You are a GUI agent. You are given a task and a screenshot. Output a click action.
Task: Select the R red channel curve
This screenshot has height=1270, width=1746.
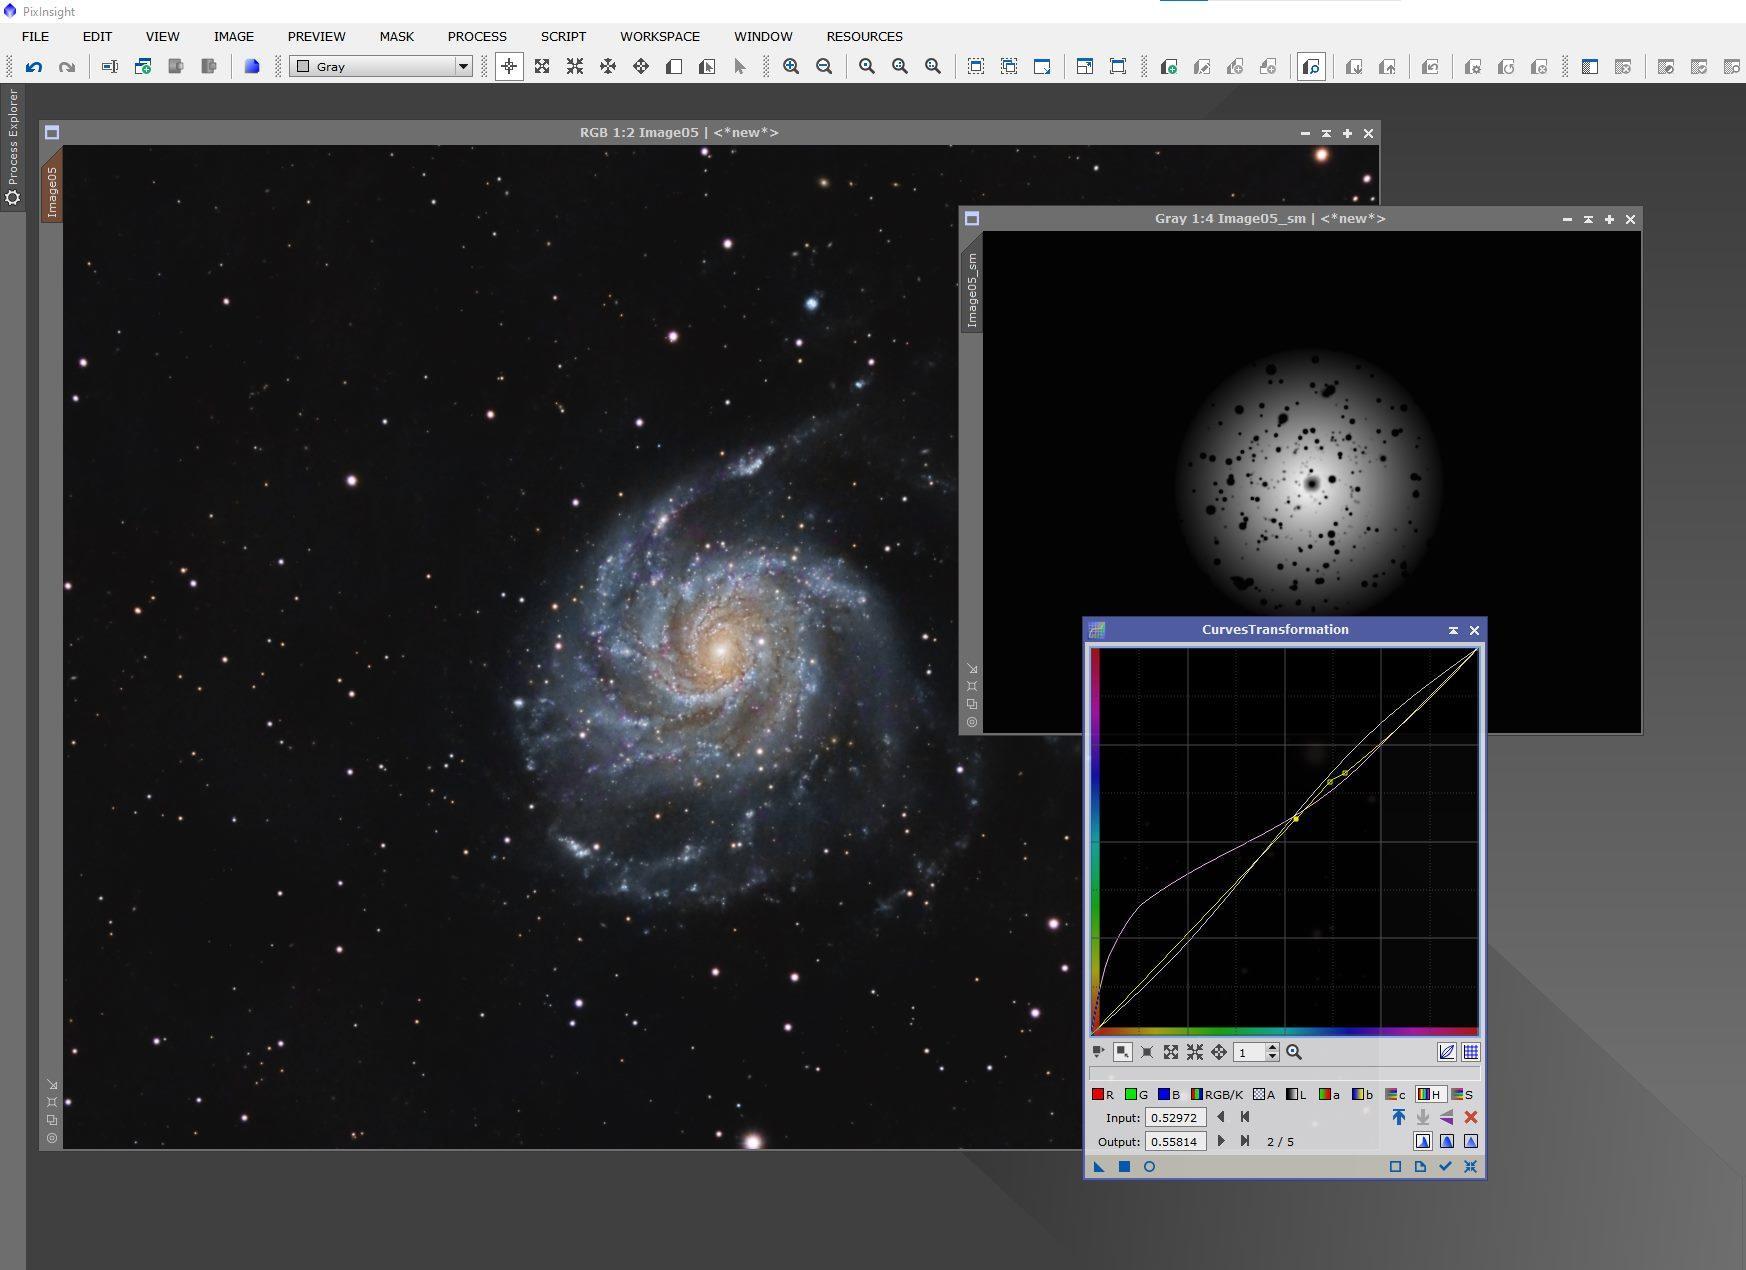click(x=1103, y=1094)
